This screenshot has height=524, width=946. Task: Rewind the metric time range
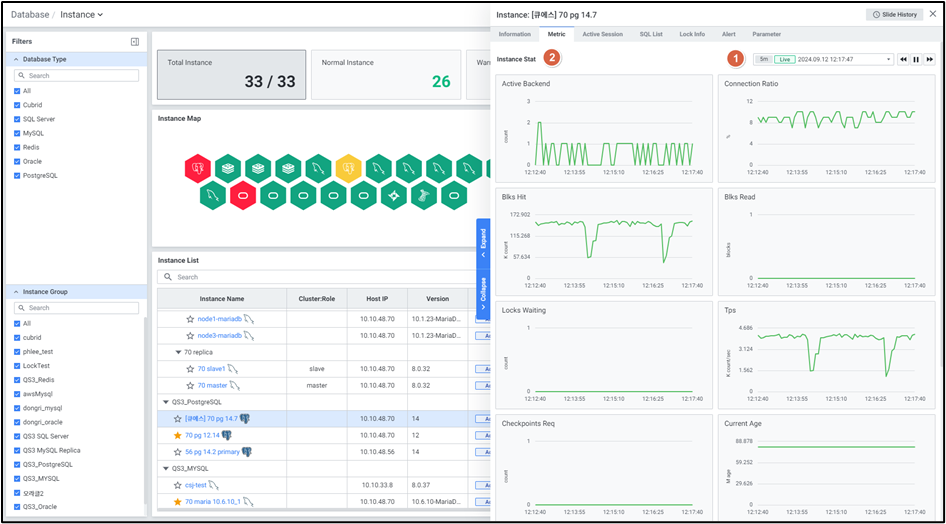pyautogui.click(x=903, y=60)
